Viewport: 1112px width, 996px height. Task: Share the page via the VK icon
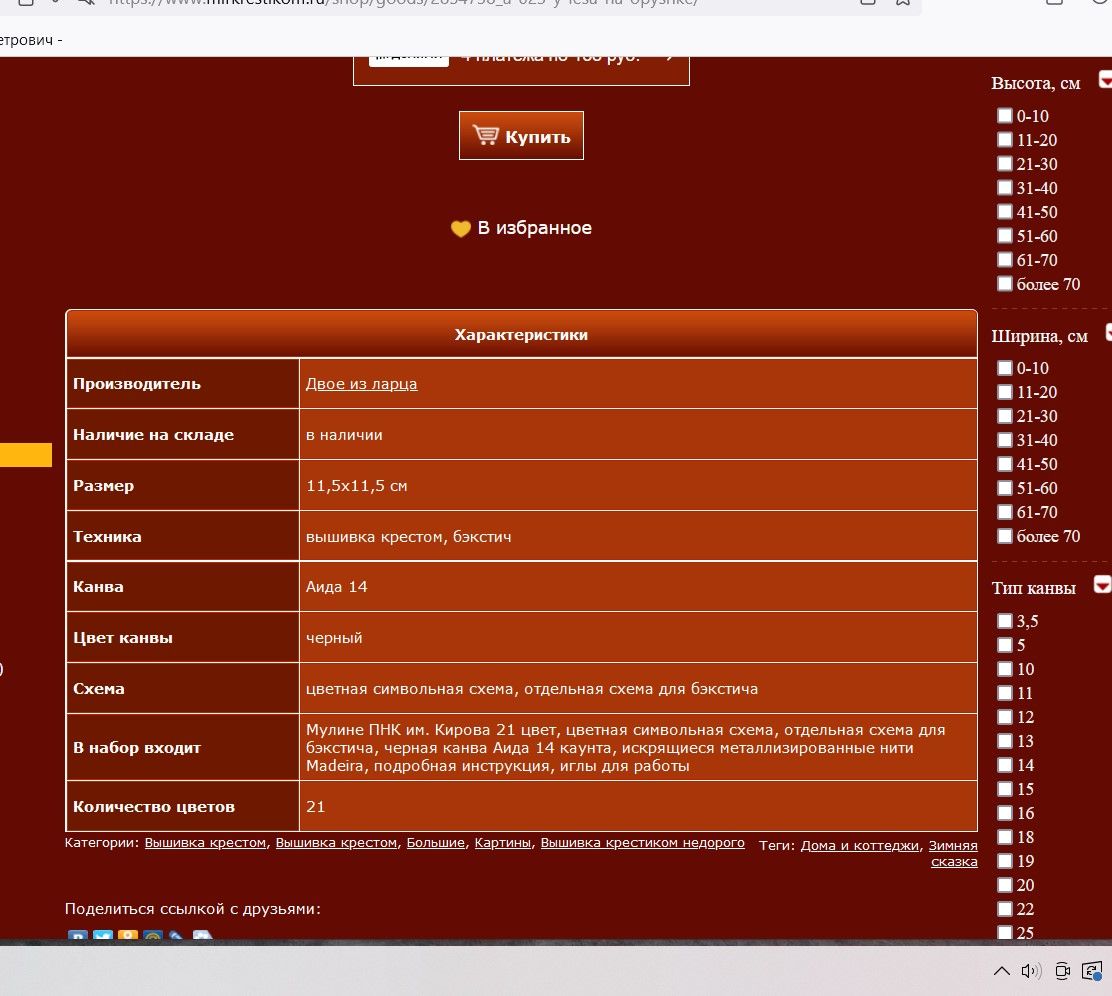[x=78, y=938]
